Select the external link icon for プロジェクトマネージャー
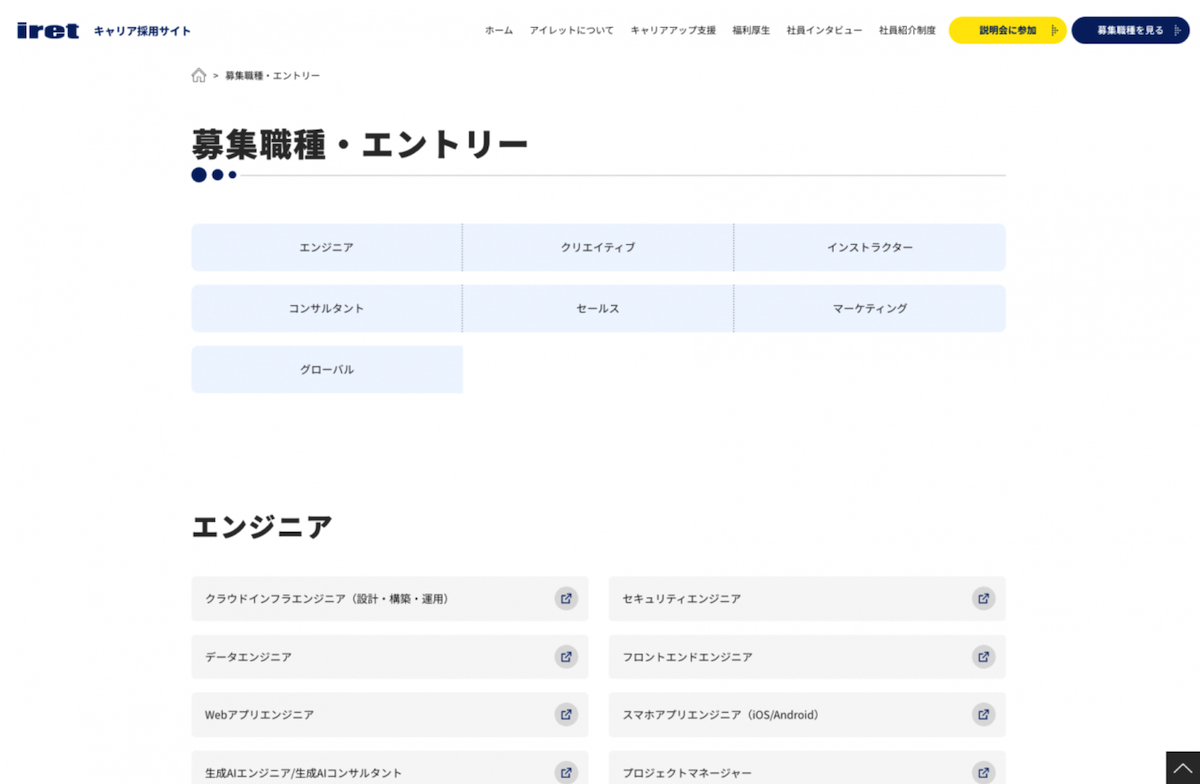 (x=983, y=772)
